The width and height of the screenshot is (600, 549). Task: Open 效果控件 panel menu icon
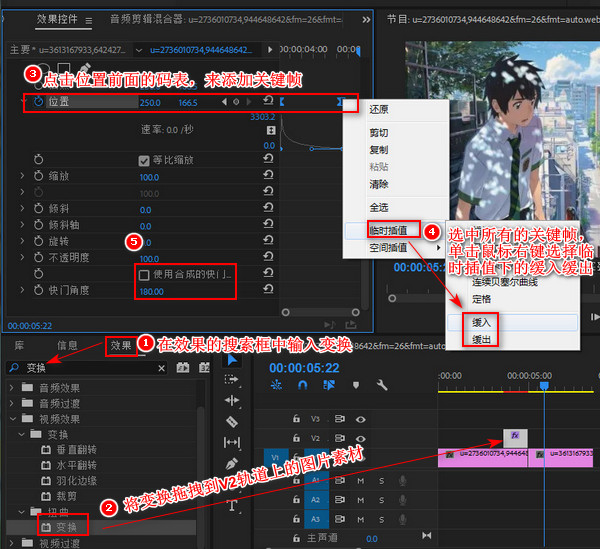pos(89,20)
